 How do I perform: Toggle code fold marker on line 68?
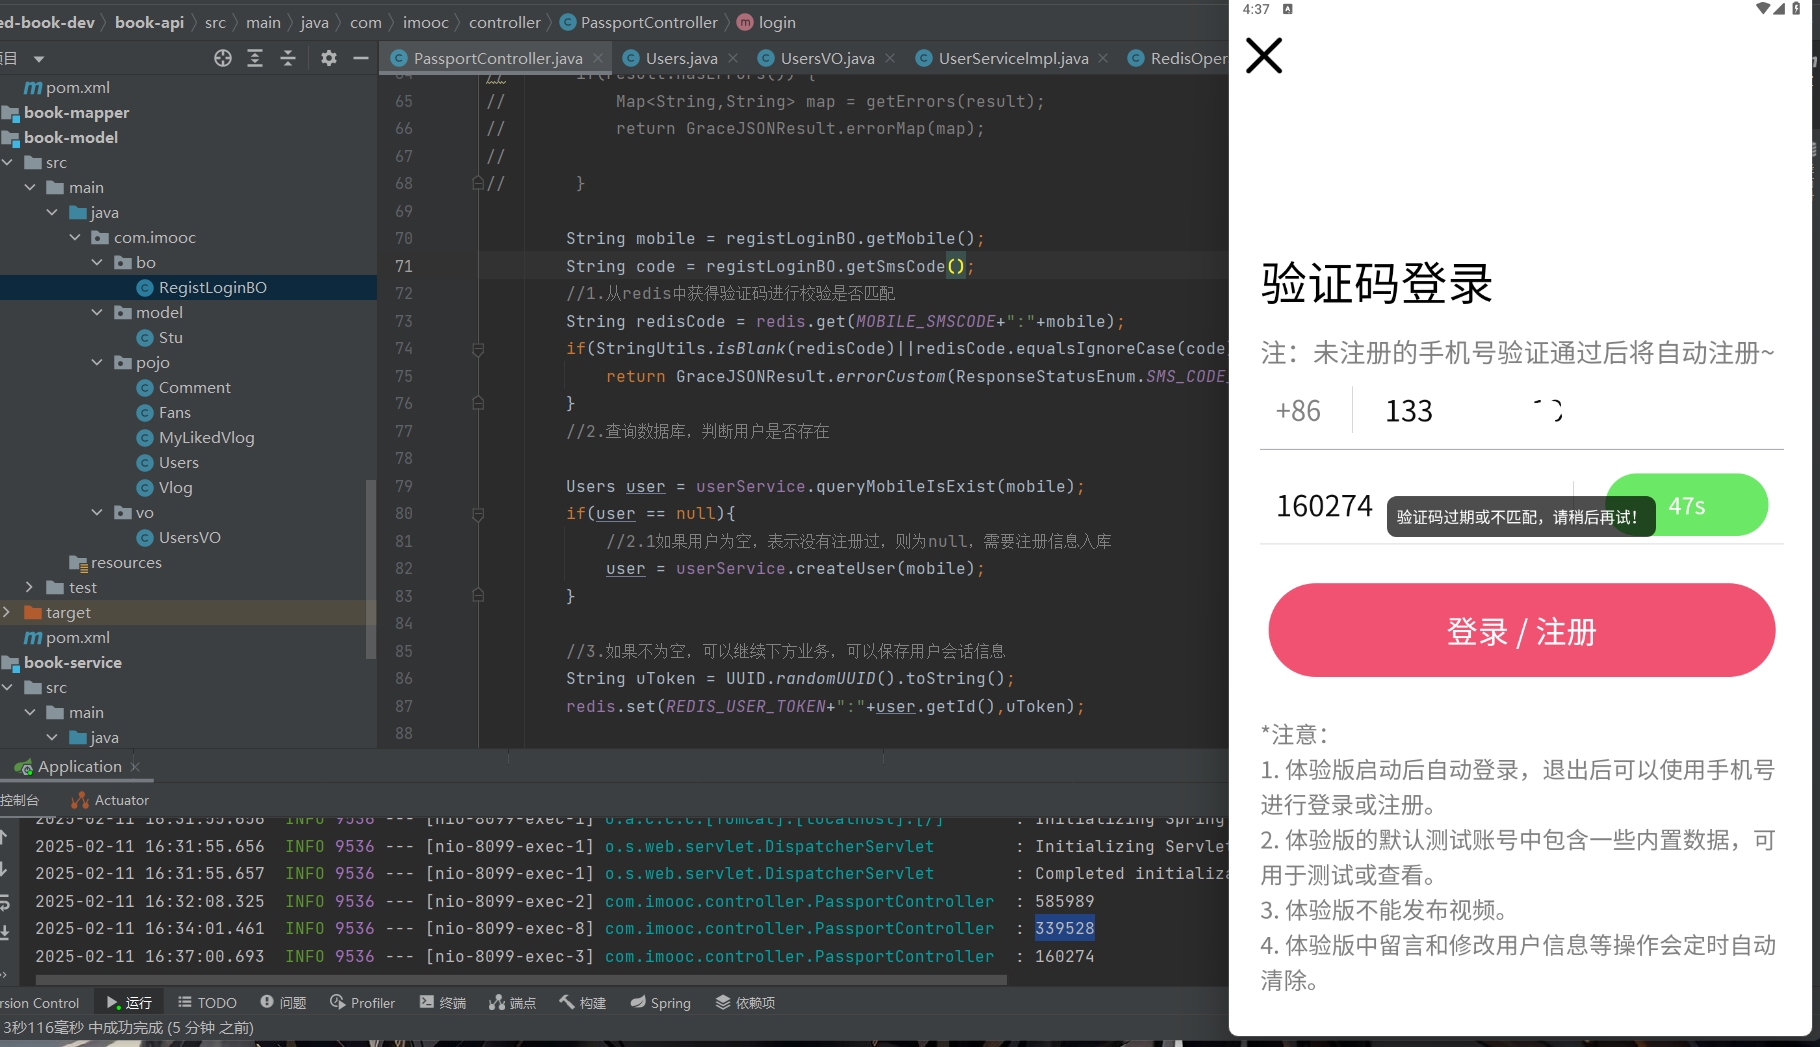click(x=478, y=183)
